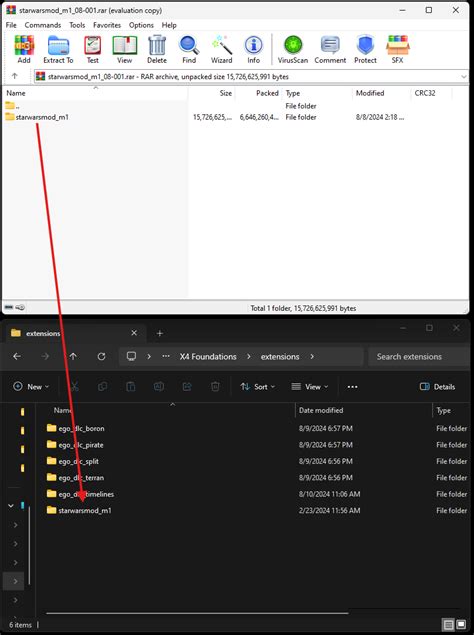Click the Paste icon in Explorer
Image resolution: width=474 pixels, height=635 pixels.
pos(130,387)
